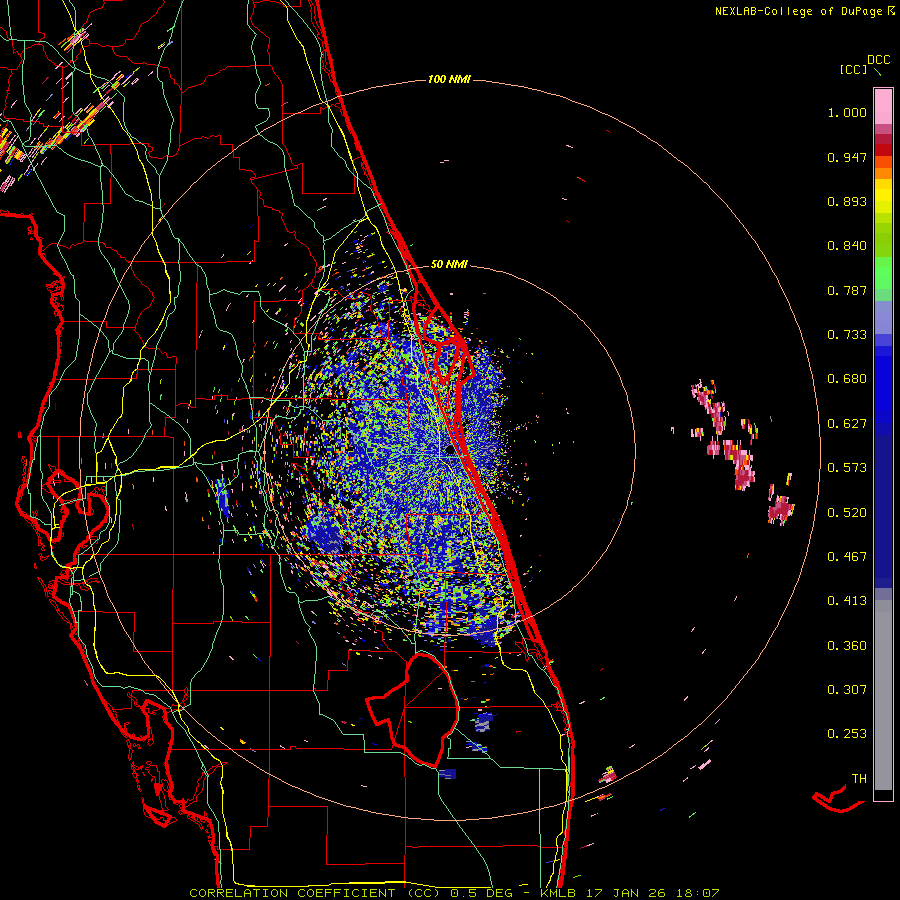Pick the light pink top color bar segment
The height and width of the screenshot is (900, 900).
click(883, 107)
